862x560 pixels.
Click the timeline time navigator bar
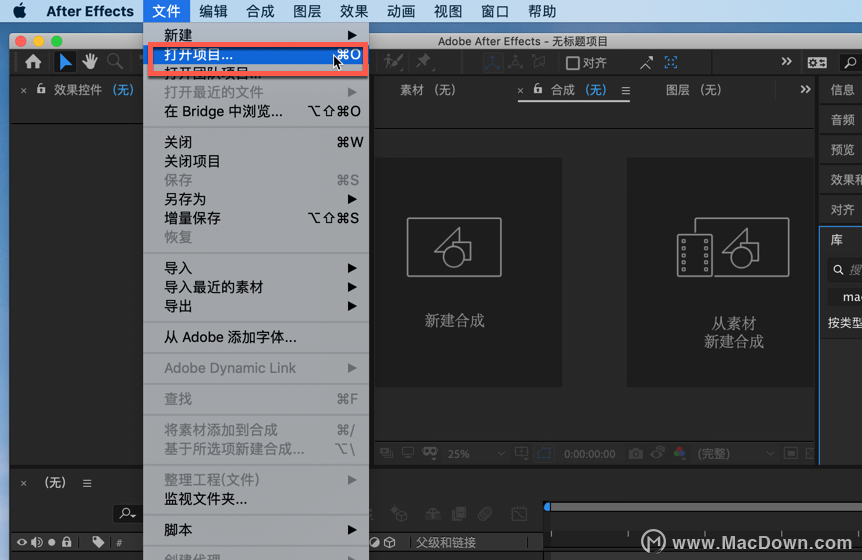[x=706, y=507]
